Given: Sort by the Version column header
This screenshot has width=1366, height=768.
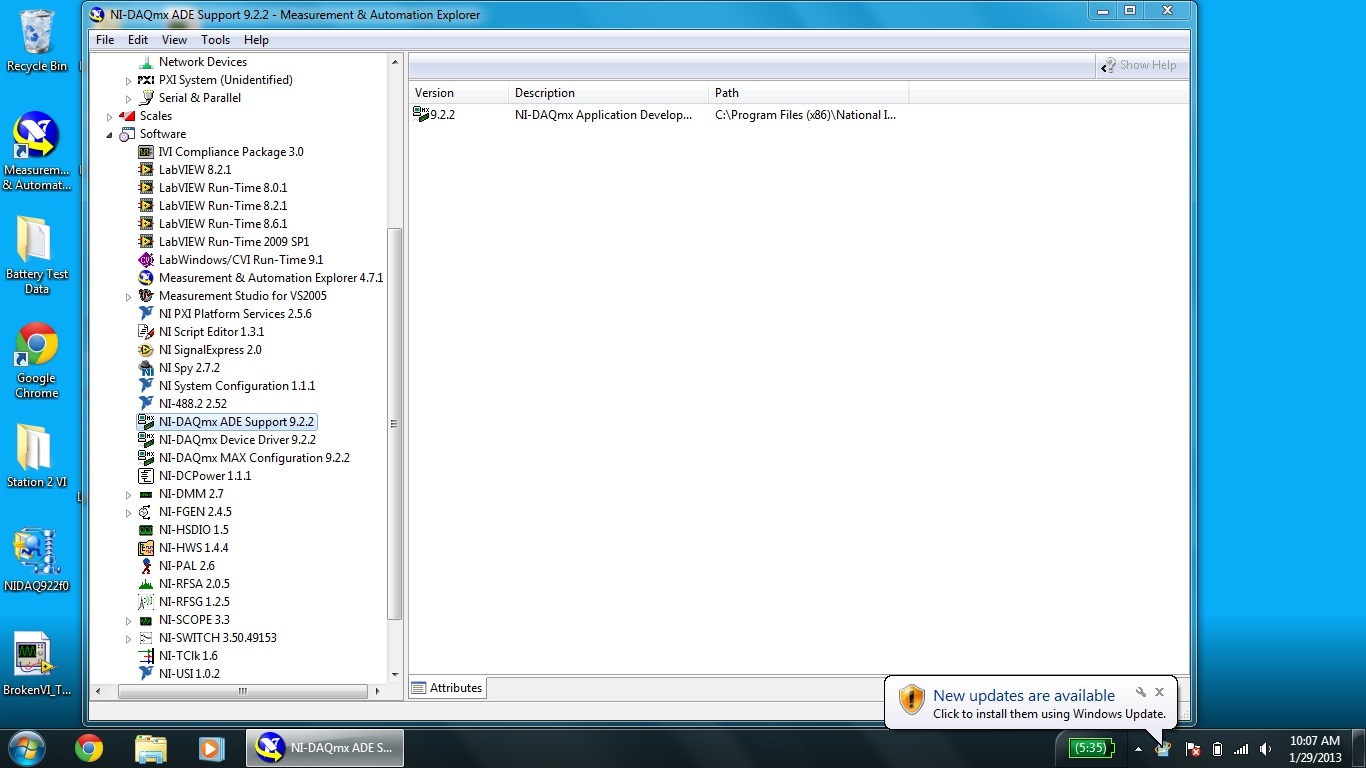Looking at the screenshot, I should [x=458, y=93].
